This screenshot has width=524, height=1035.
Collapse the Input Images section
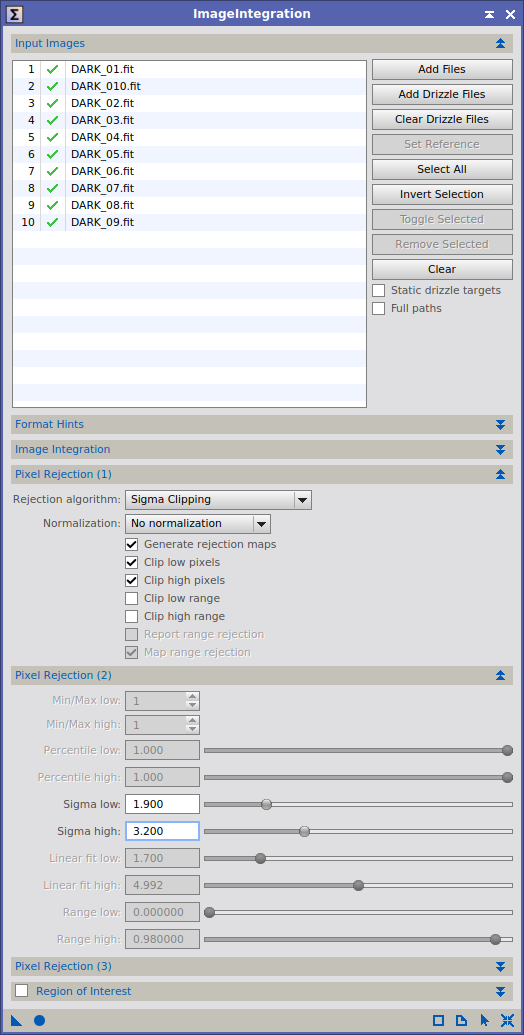tap(500, 44)
